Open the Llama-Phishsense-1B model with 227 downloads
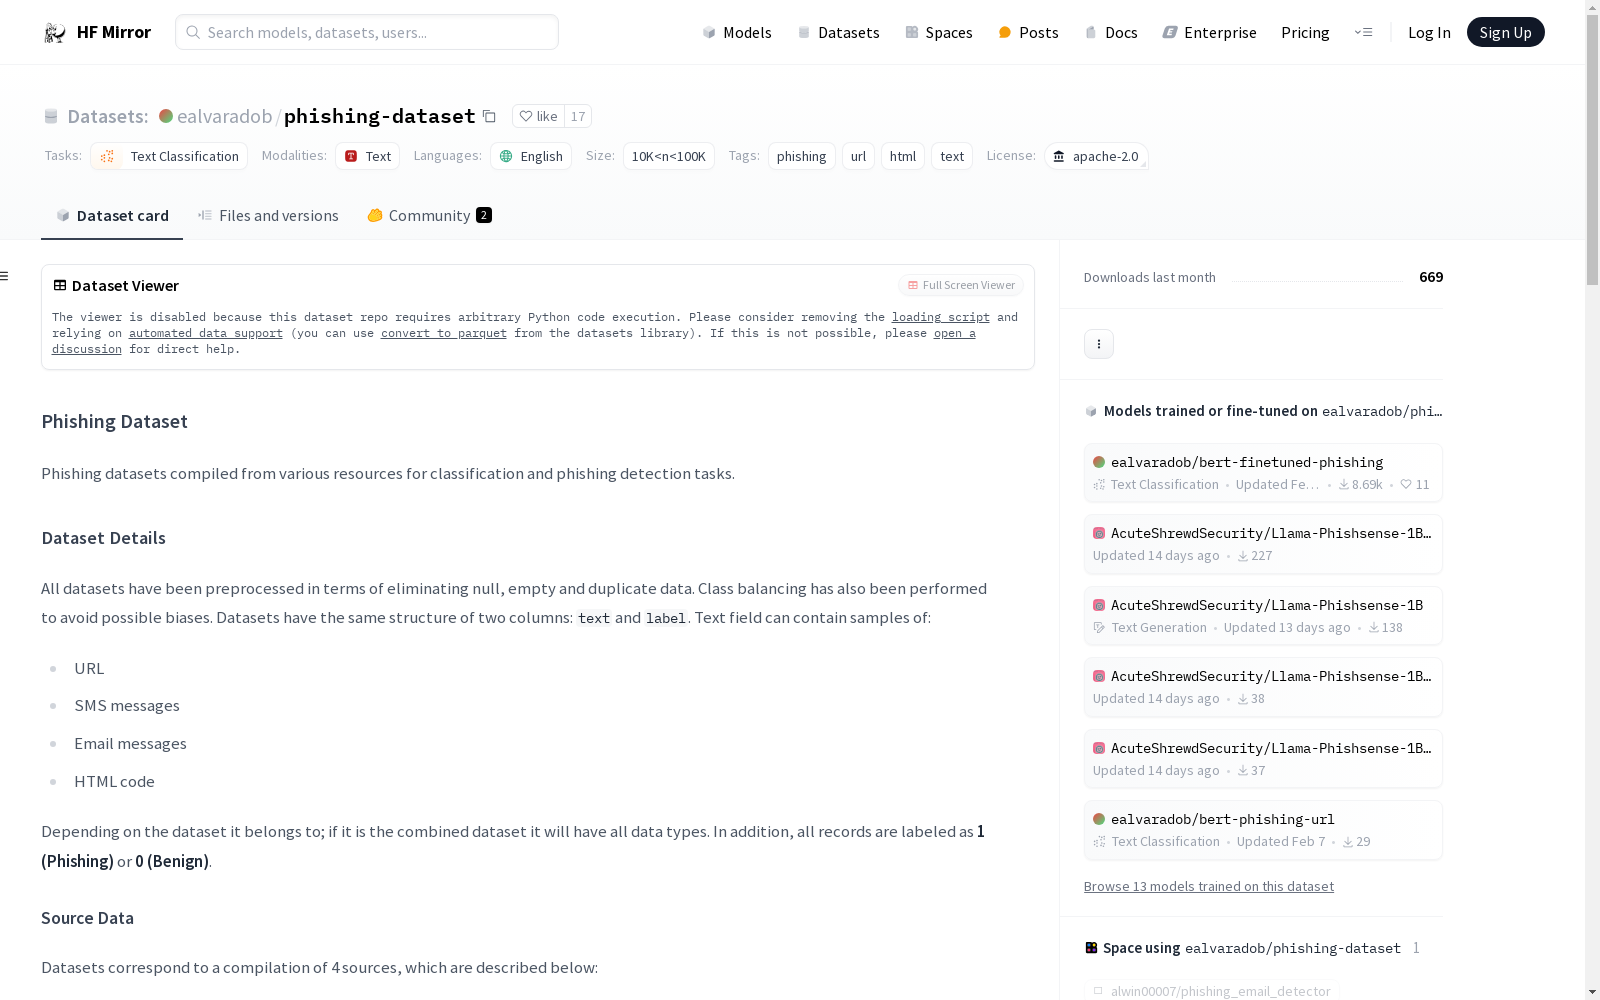 tap(1262, 544)
